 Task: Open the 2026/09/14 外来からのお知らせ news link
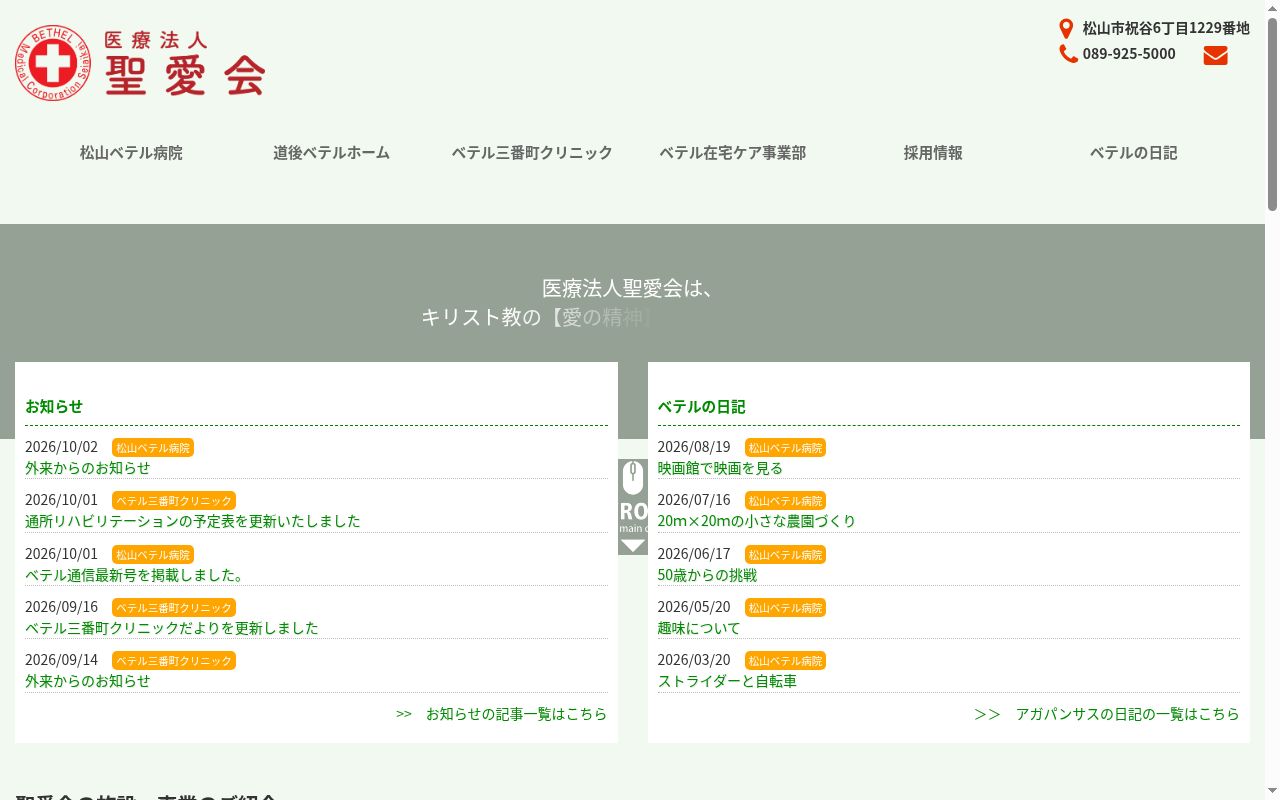[x=88, y=681]
